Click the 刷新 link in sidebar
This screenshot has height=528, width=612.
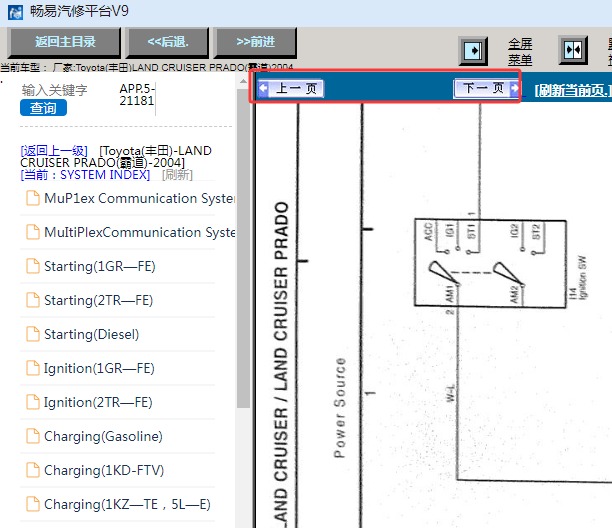177,174
